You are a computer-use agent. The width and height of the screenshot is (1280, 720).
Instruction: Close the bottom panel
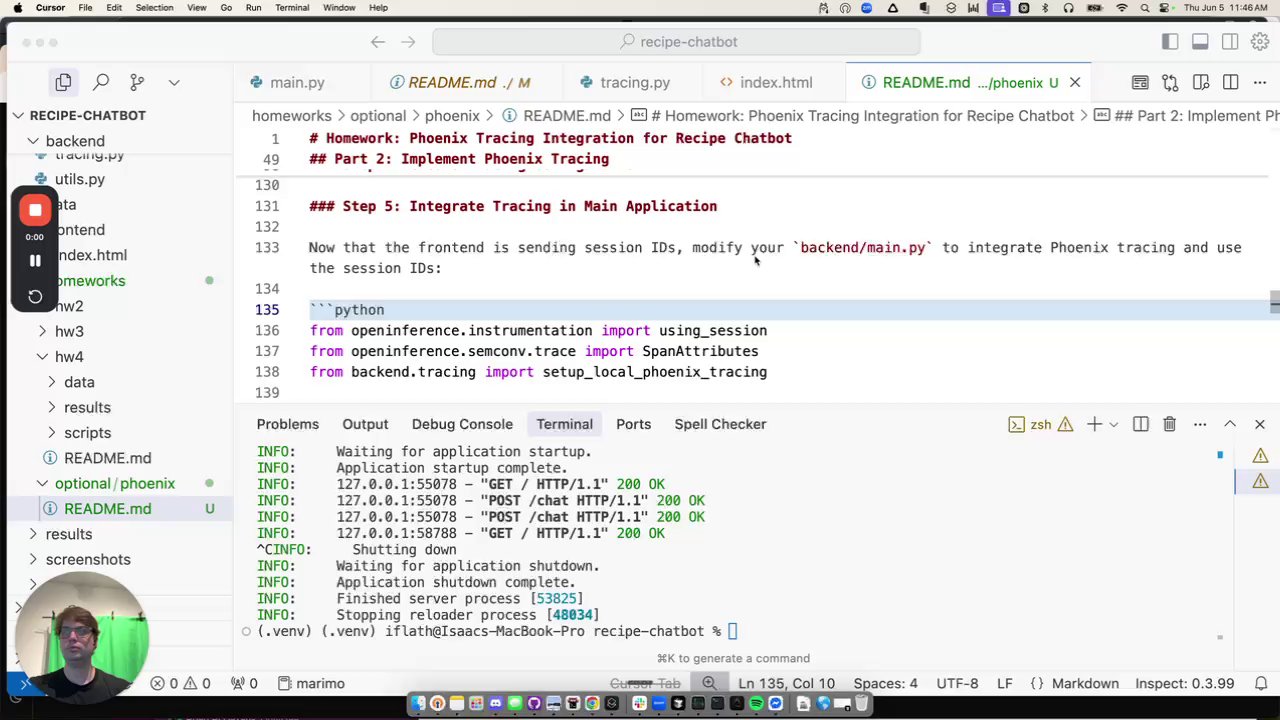coord(1260,425)
